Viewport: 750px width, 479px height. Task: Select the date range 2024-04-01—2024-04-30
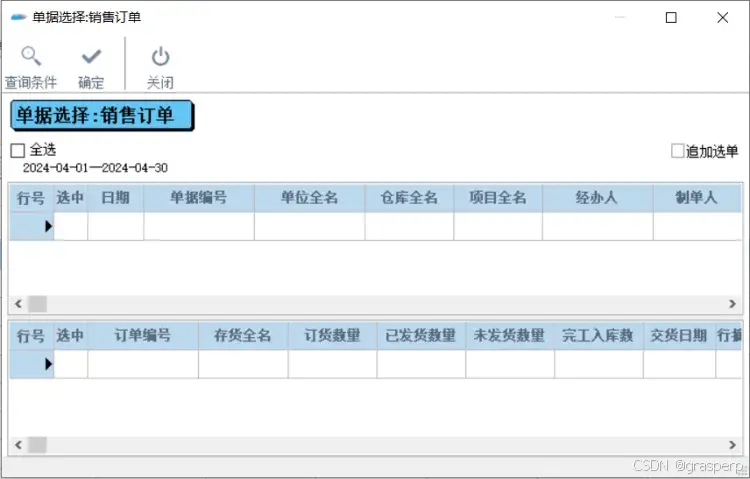(x=95, y=168)
